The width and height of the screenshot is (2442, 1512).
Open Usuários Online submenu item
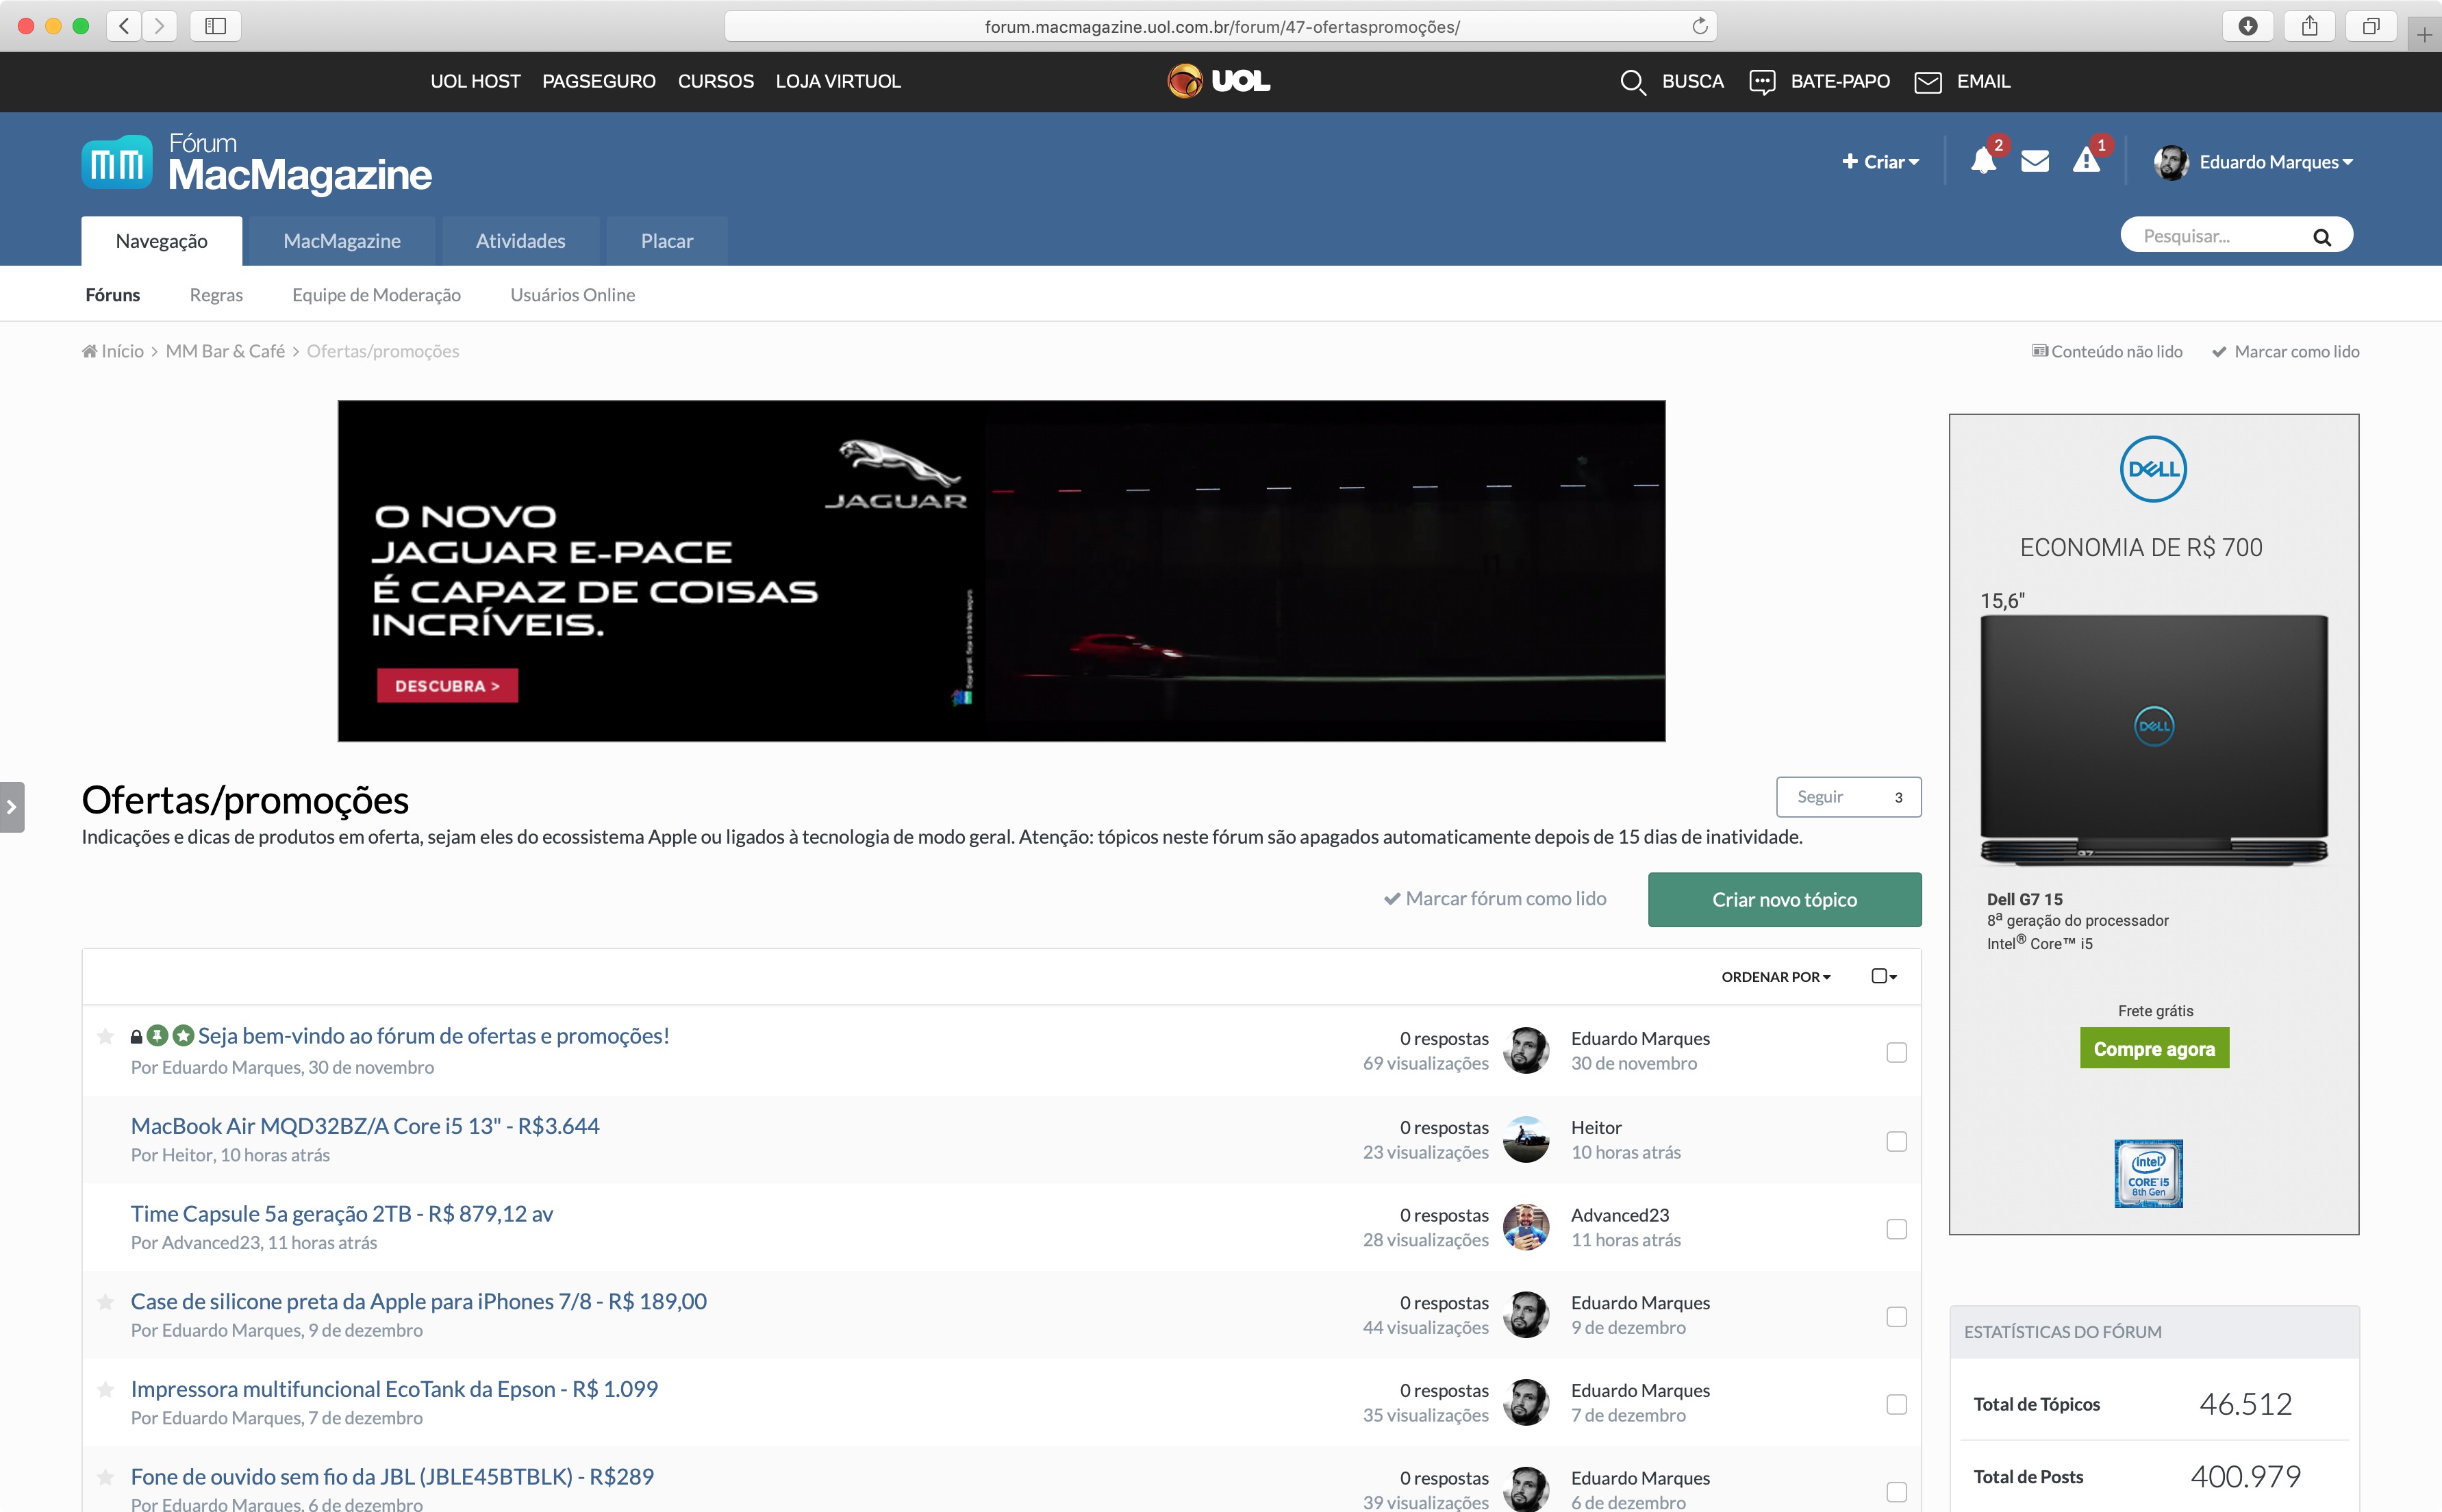coord(573,295)
